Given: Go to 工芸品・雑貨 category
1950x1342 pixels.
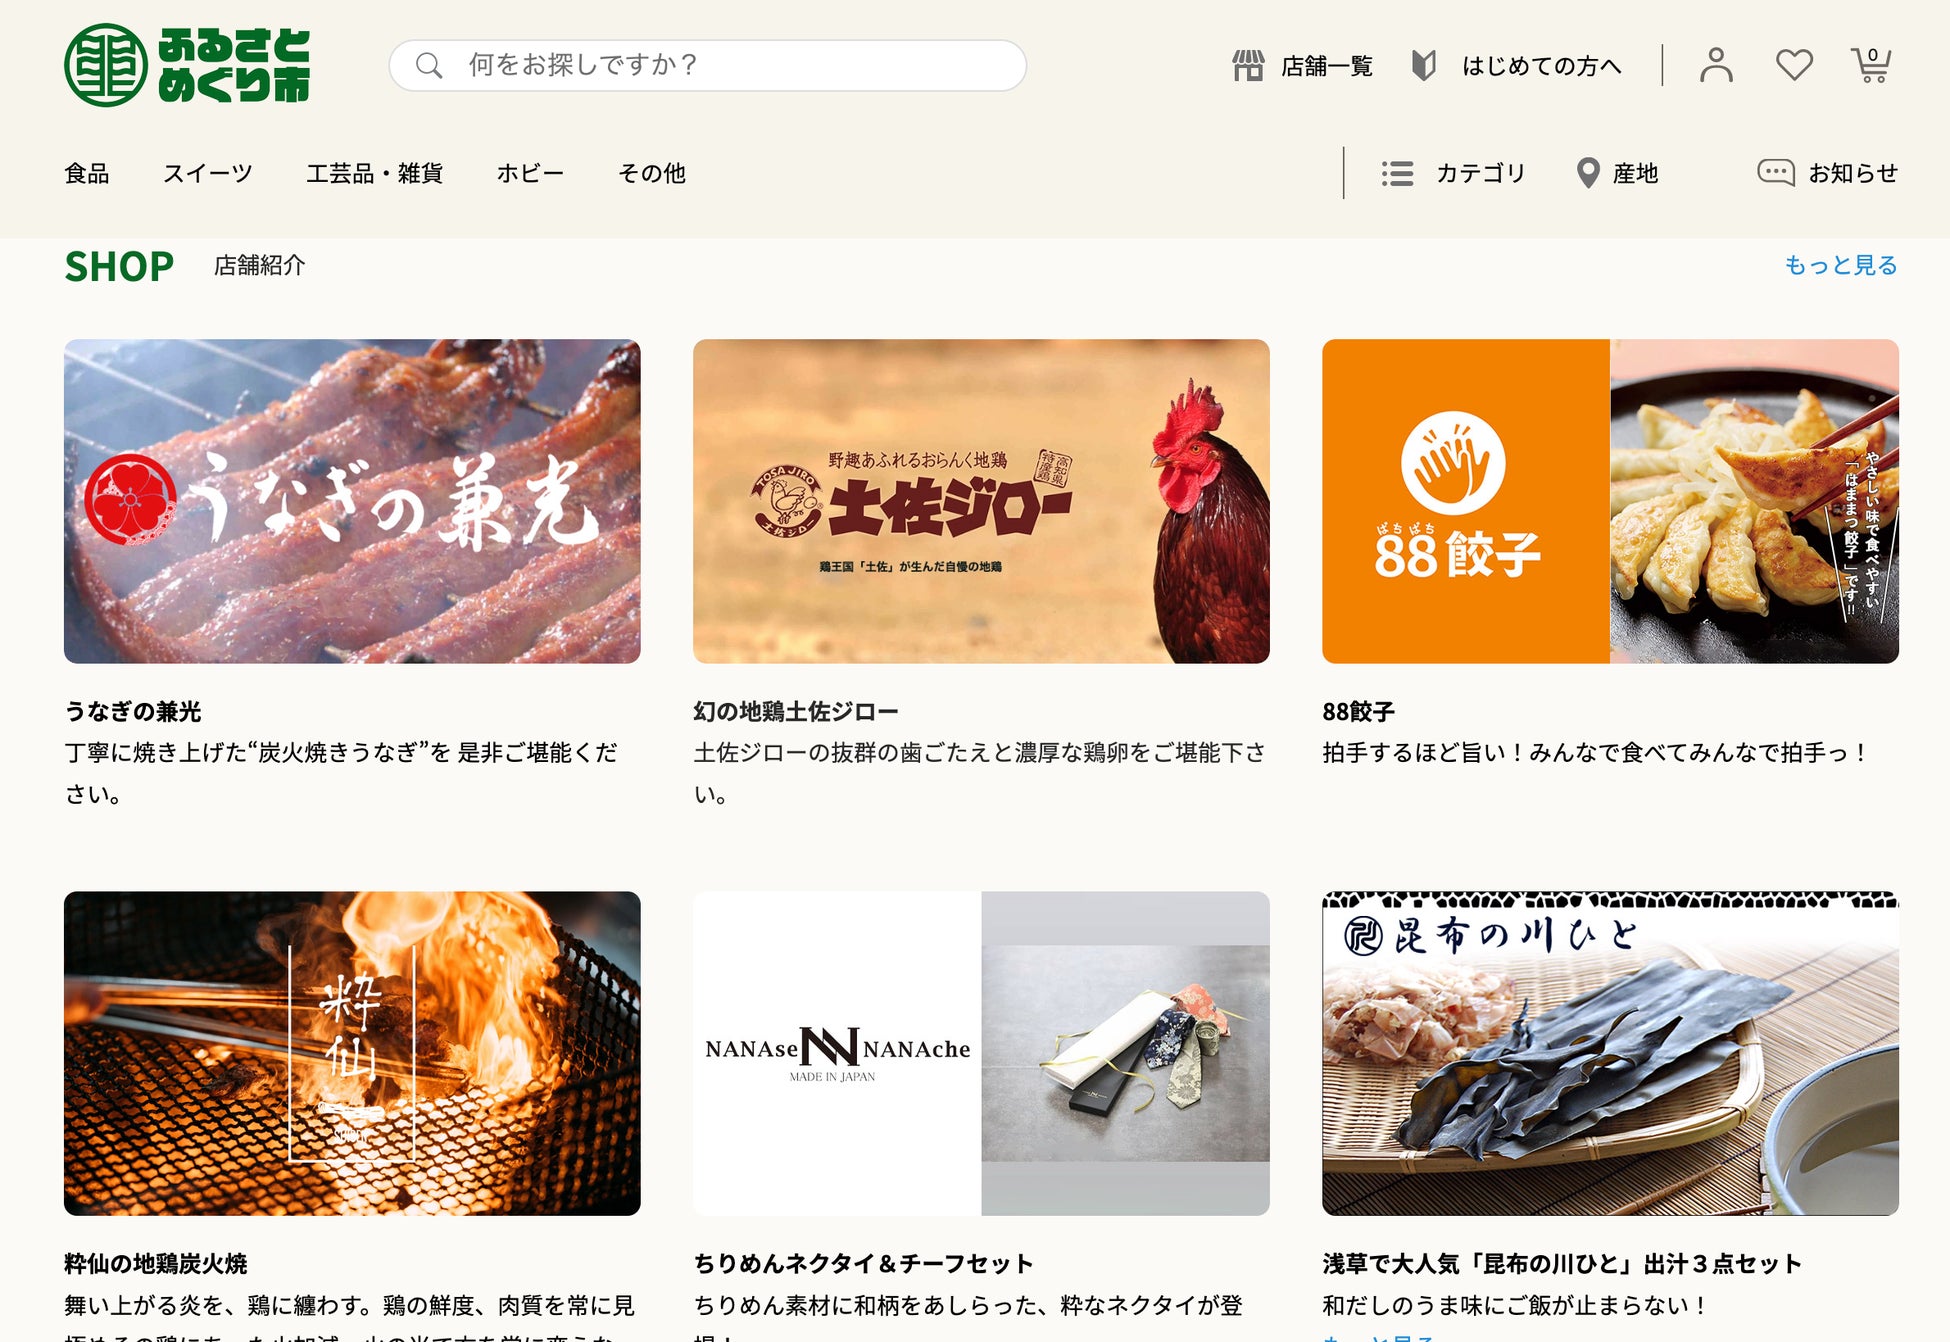Looking at the screenshot, I should click(375, 173).
